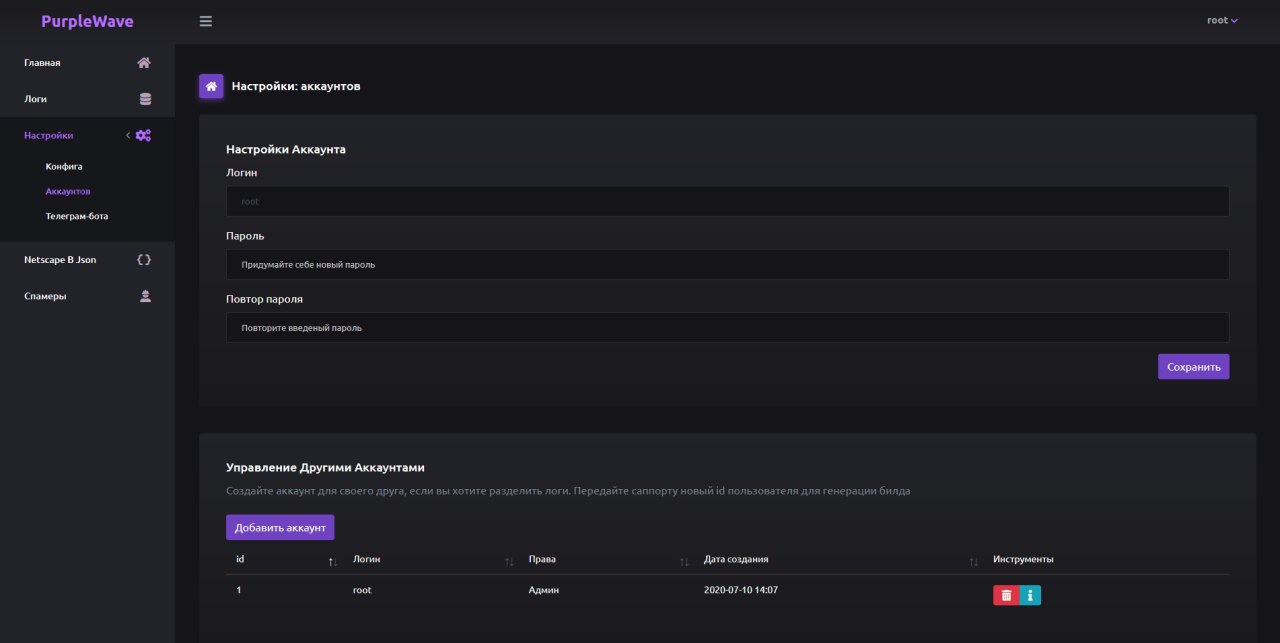This screenshot has height=643, width=1280.
Task: Show info for root account via teal icon
Action: [x=1030, y=595]
